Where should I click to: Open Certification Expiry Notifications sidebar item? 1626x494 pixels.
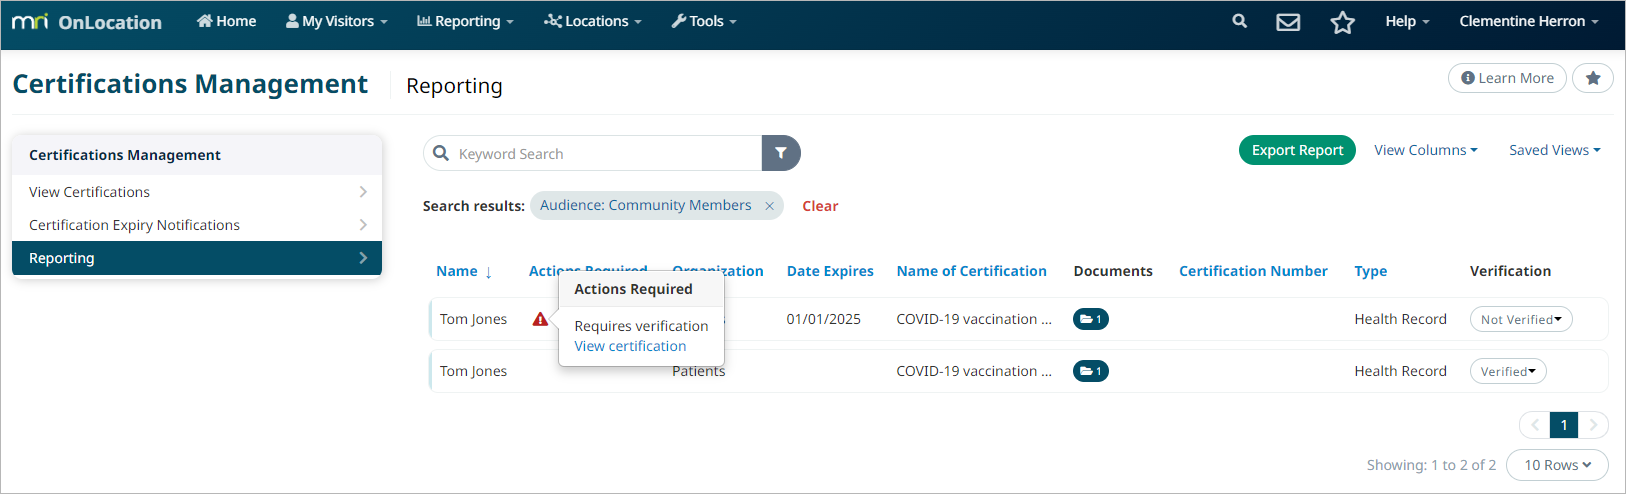click(x=197, y=225)
